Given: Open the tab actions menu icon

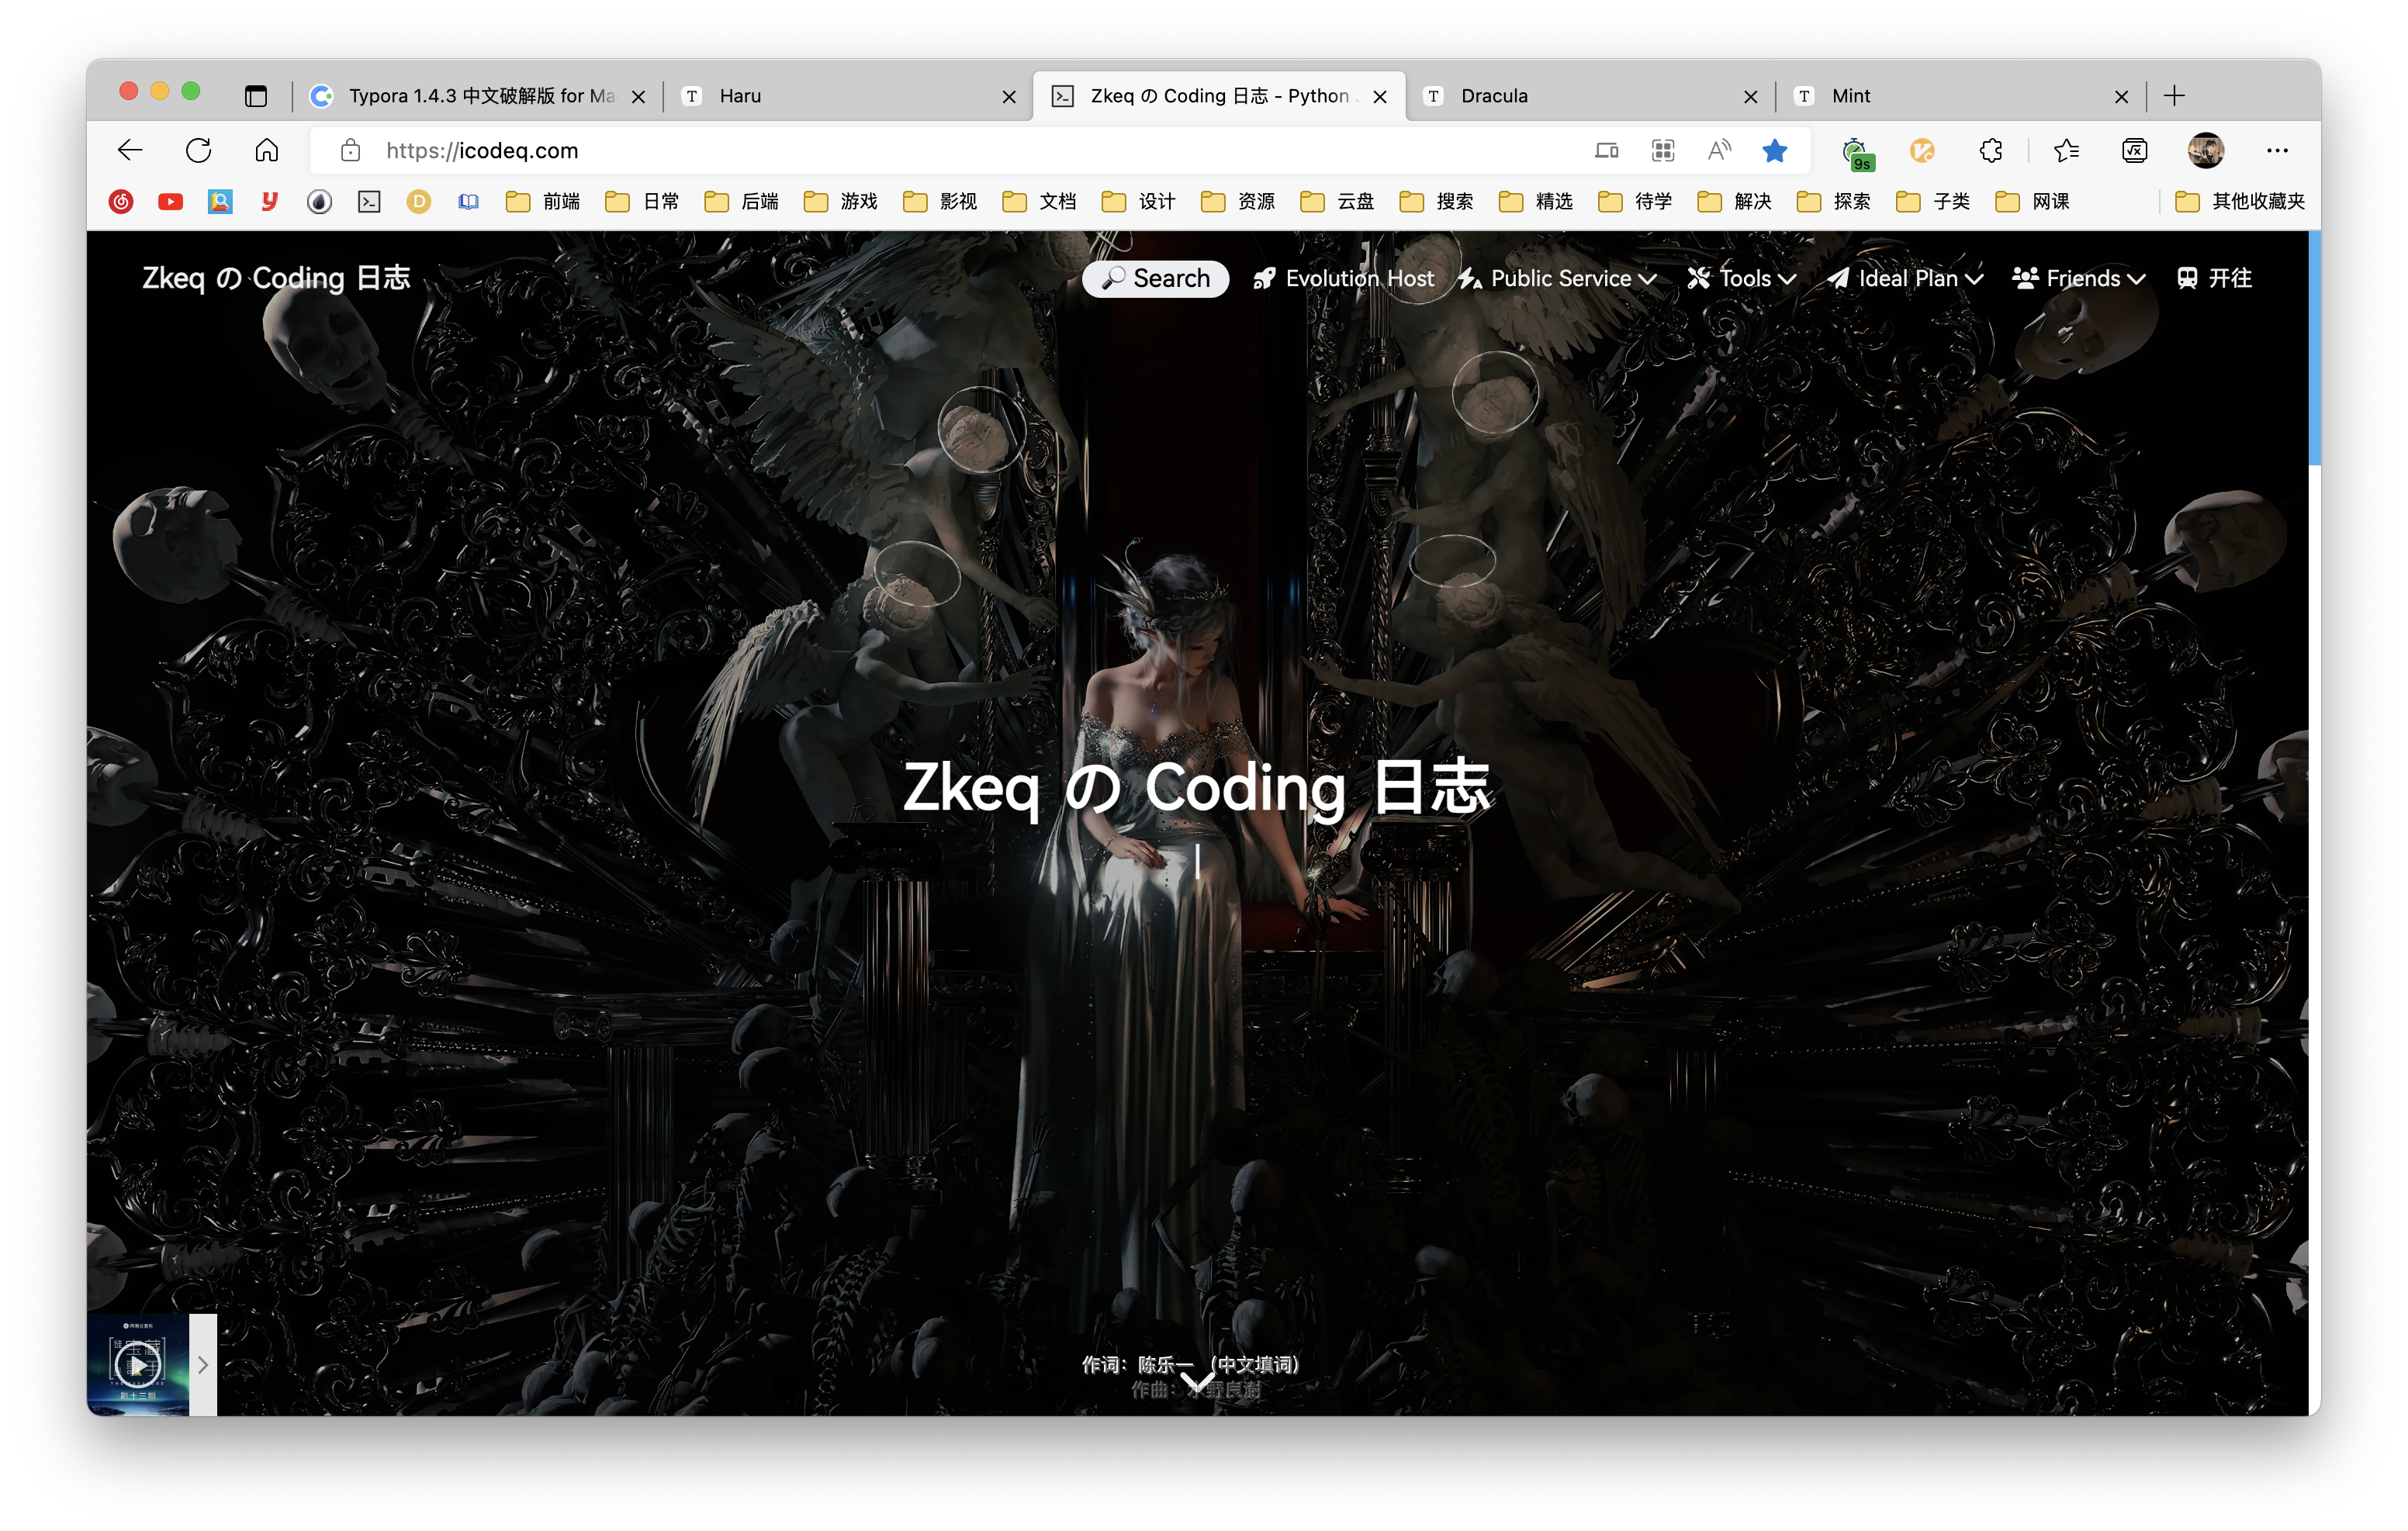Looking at the screenshot, I should tap(256, 96).
